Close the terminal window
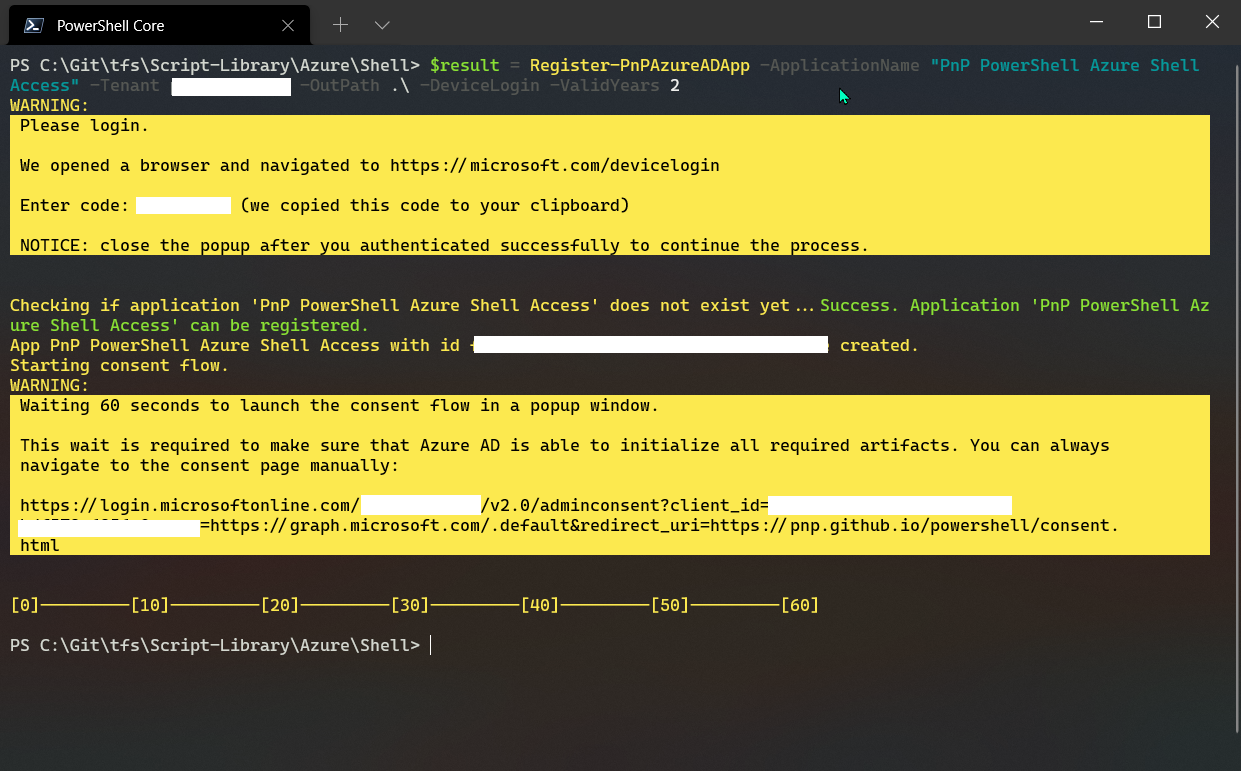 click(x=1212, y=22)
